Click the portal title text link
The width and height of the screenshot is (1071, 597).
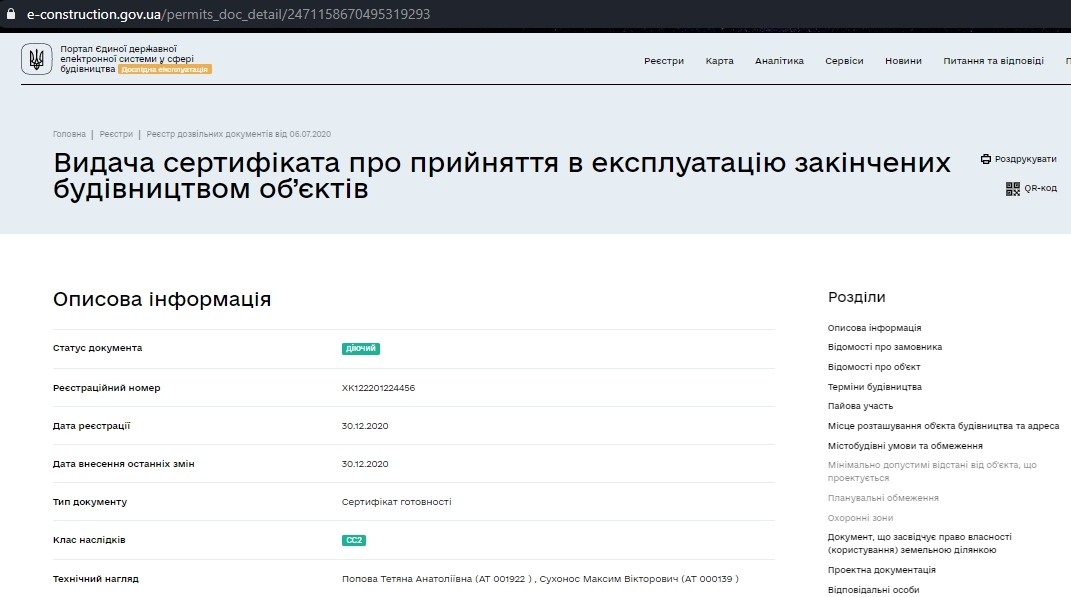(127, 59)
